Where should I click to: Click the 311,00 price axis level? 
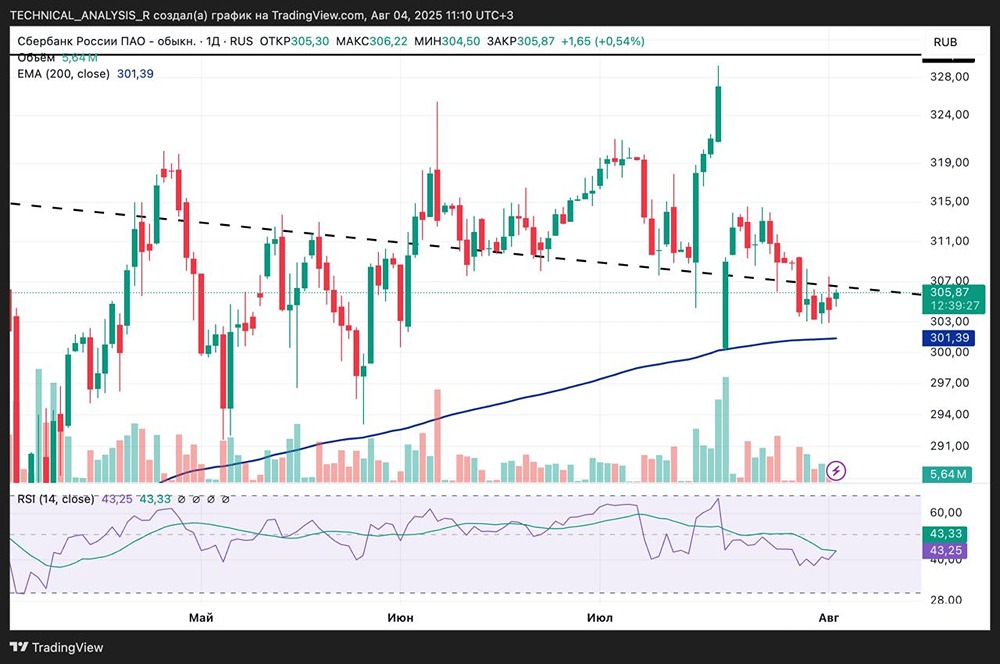point(950,241)
